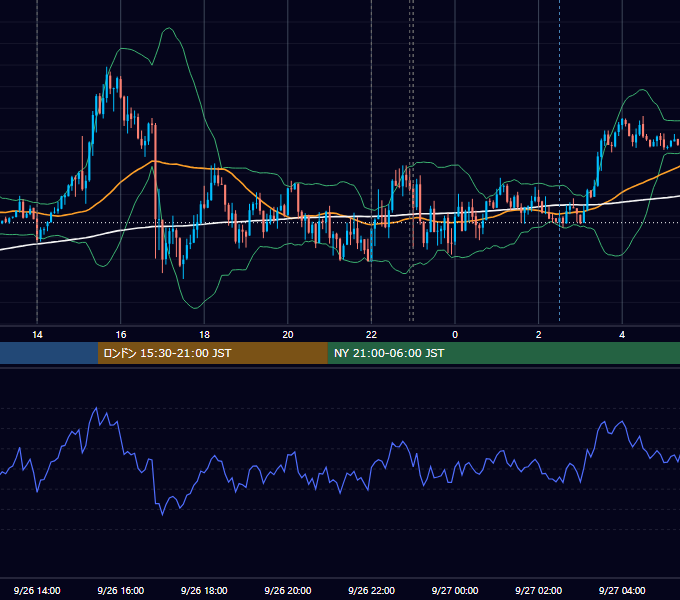Click hour label 18 on the price chart axis
680x600 pixels.
(204, 334)
